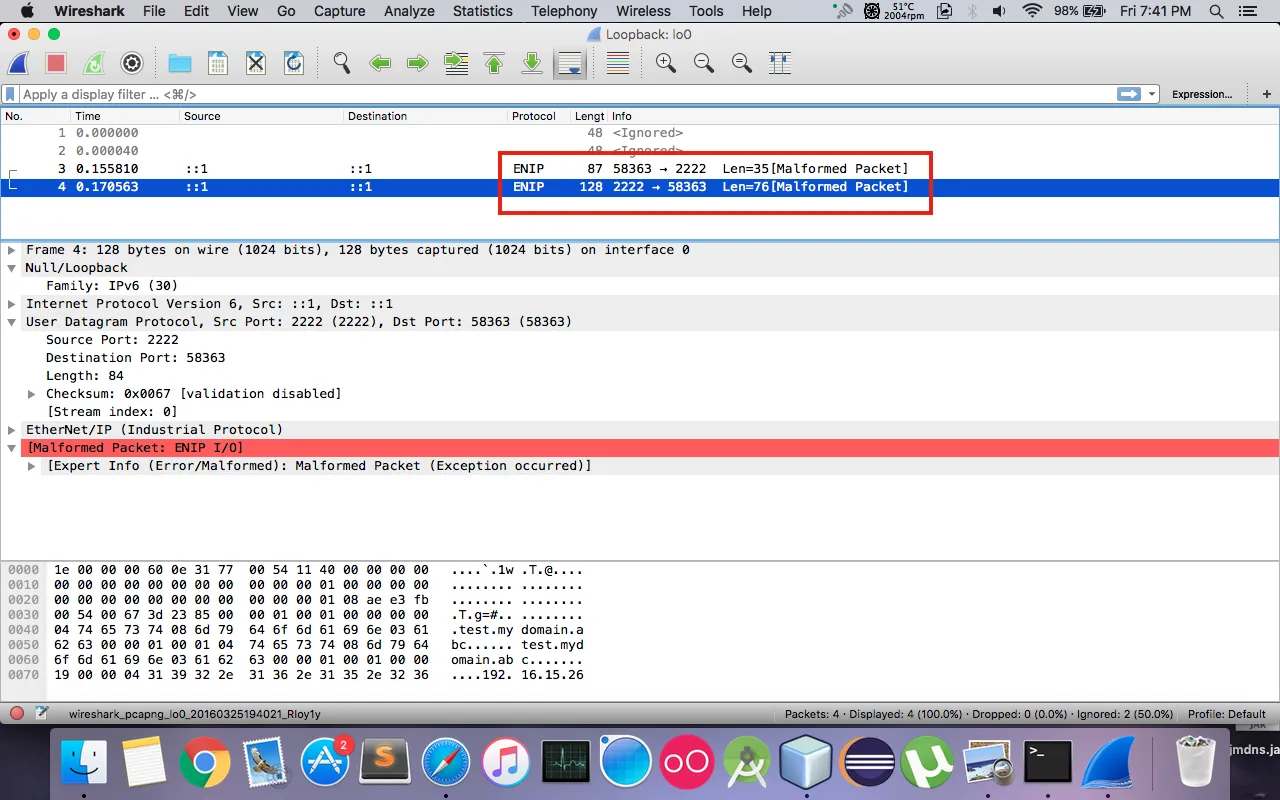Open the Wi-Fi menu bar icon

click(x=1031, y=11)
